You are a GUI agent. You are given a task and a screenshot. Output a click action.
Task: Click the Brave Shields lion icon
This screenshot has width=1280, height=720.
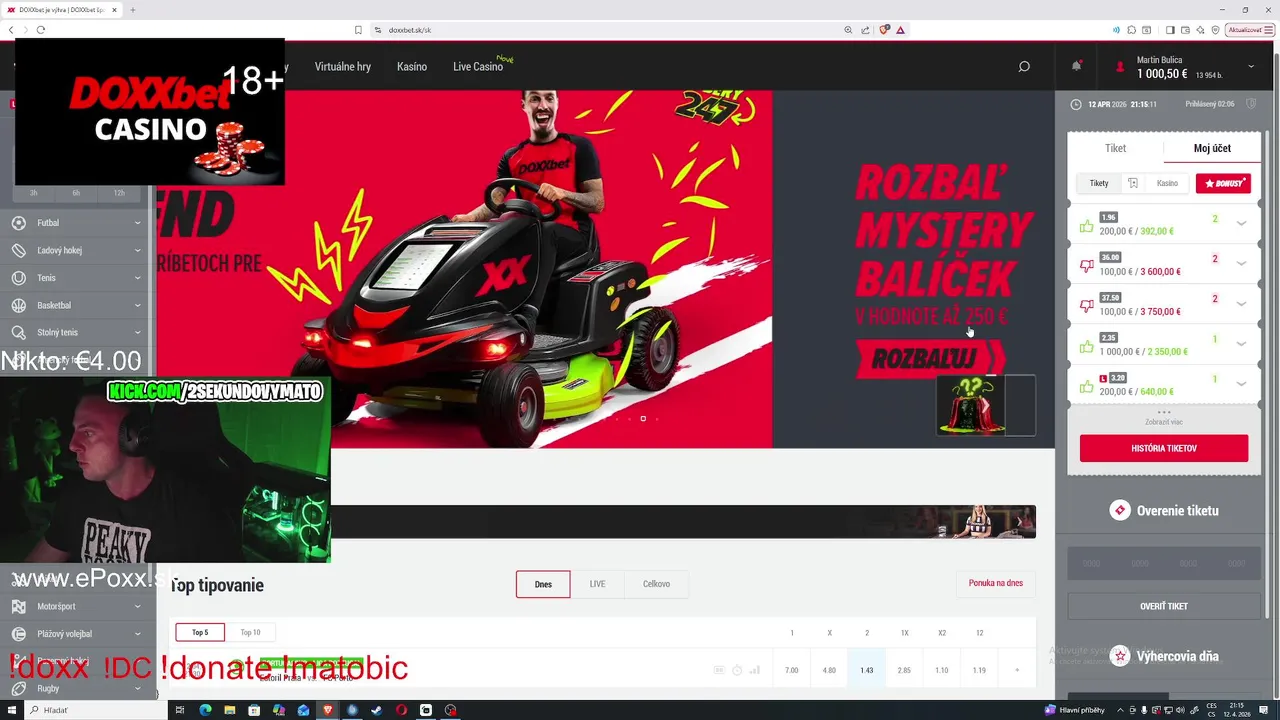[885, 30]
